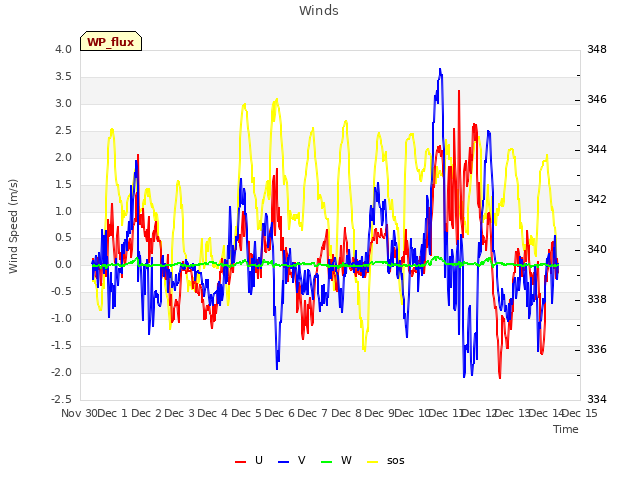Image resolution: width=640 pixels, height=480 pixels.
Task: Click the 0.0 left axis value
Action: coord(63,264)
